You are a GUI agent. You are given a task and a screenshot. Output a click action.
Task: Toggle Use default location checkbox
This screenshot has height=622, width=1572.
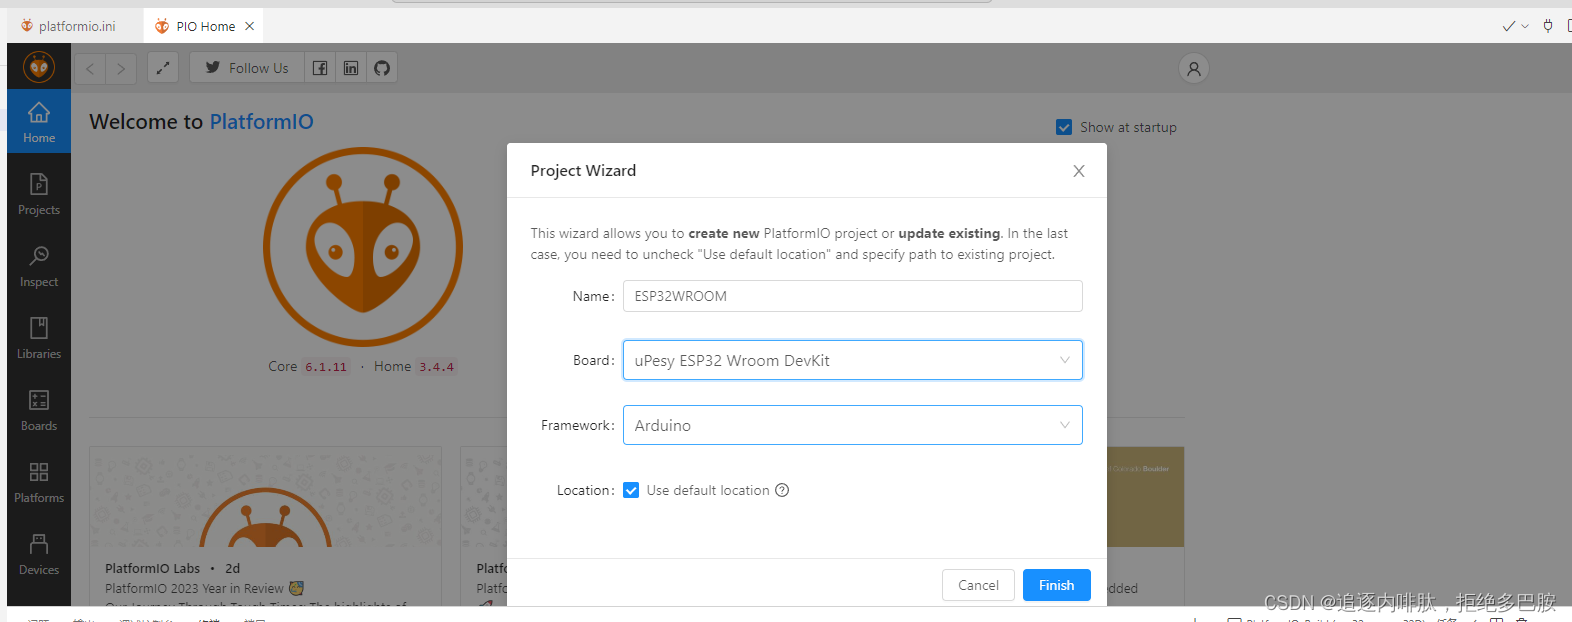pos(631,490)
